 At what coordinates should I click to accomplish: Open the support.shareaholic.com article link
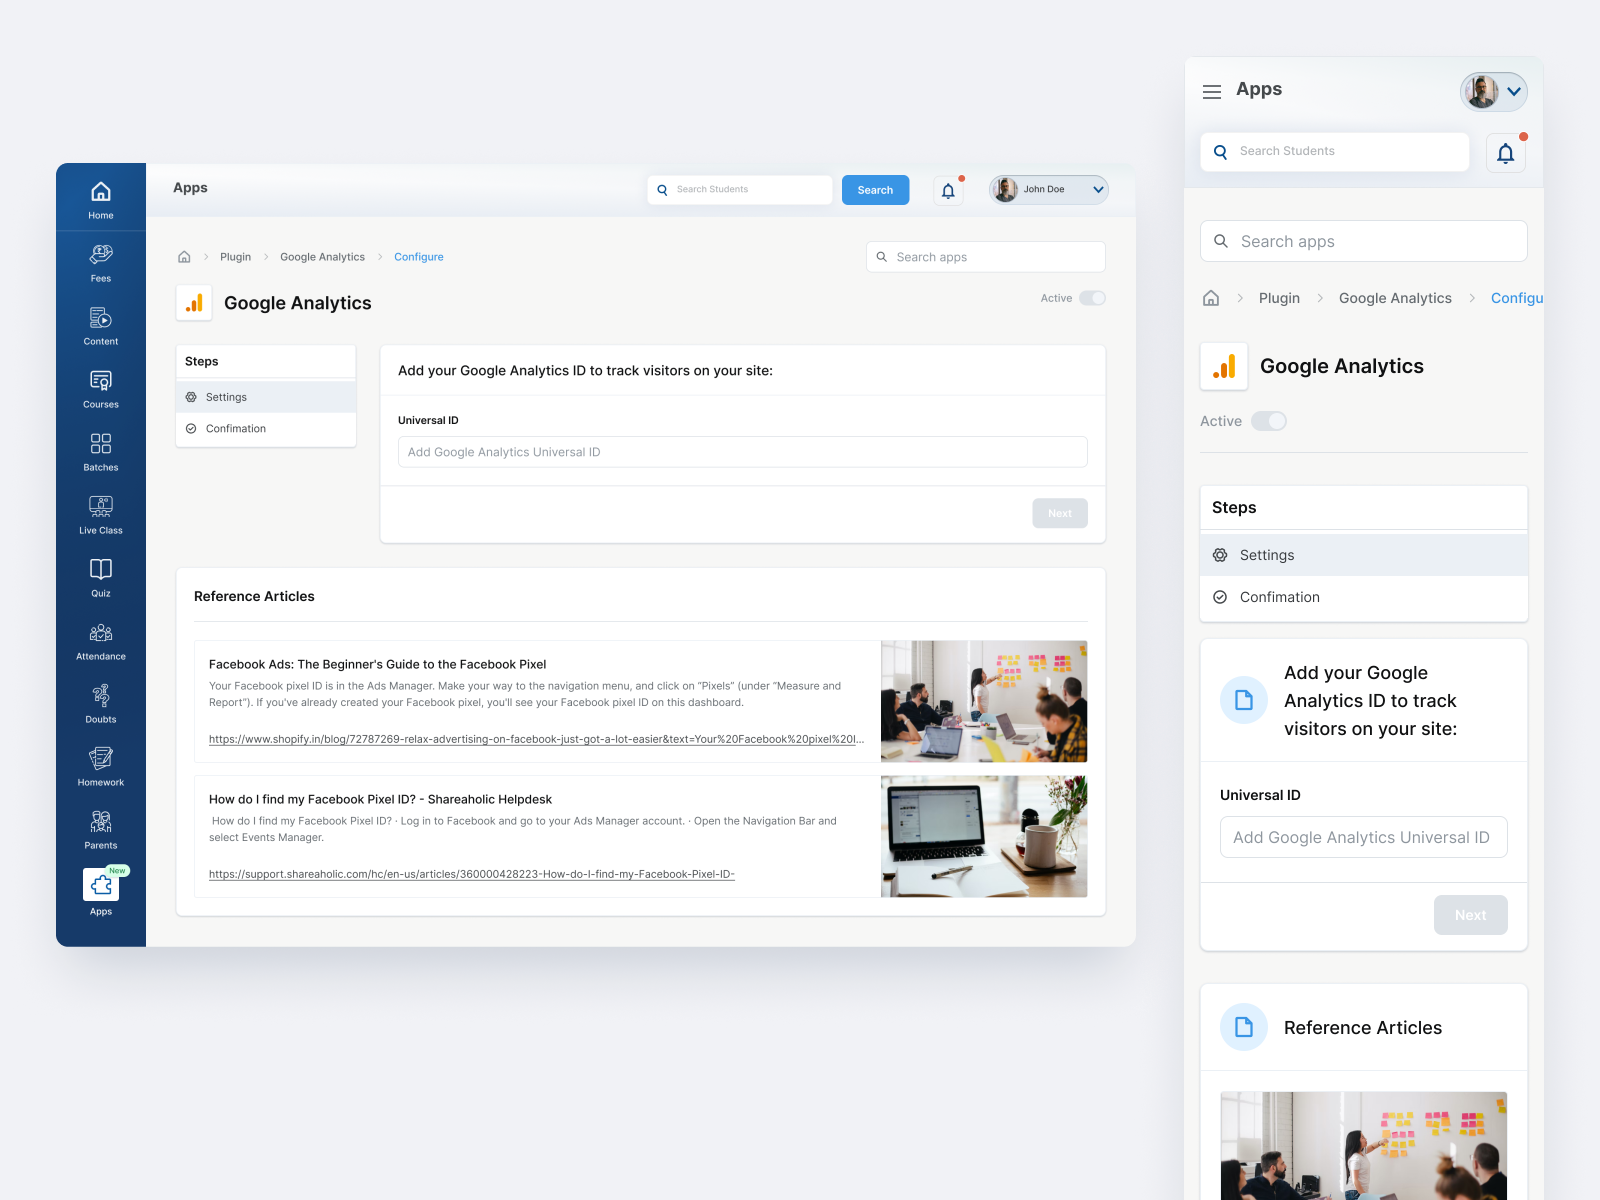click(472, 874)
